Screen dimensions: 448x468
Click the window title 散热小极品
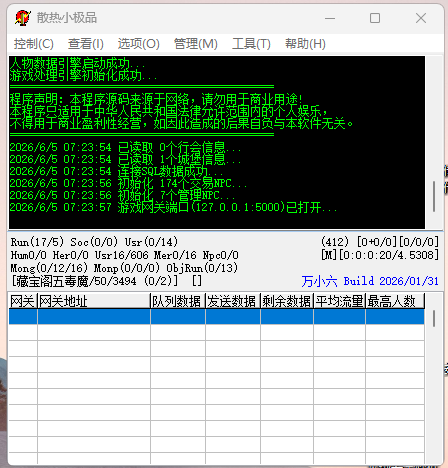[x=67, y=18]
